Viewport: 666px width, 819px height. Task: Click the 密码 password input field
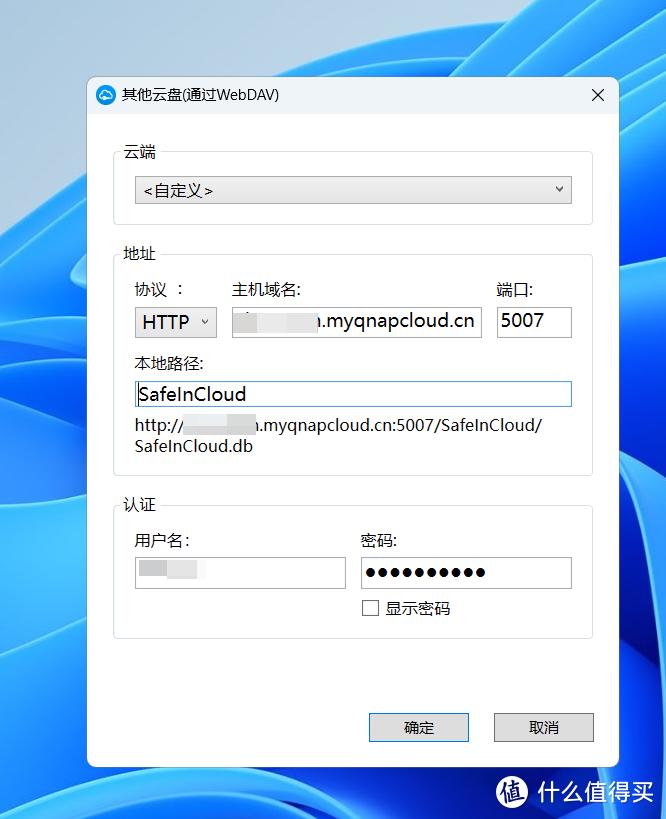tap(466, 573)
